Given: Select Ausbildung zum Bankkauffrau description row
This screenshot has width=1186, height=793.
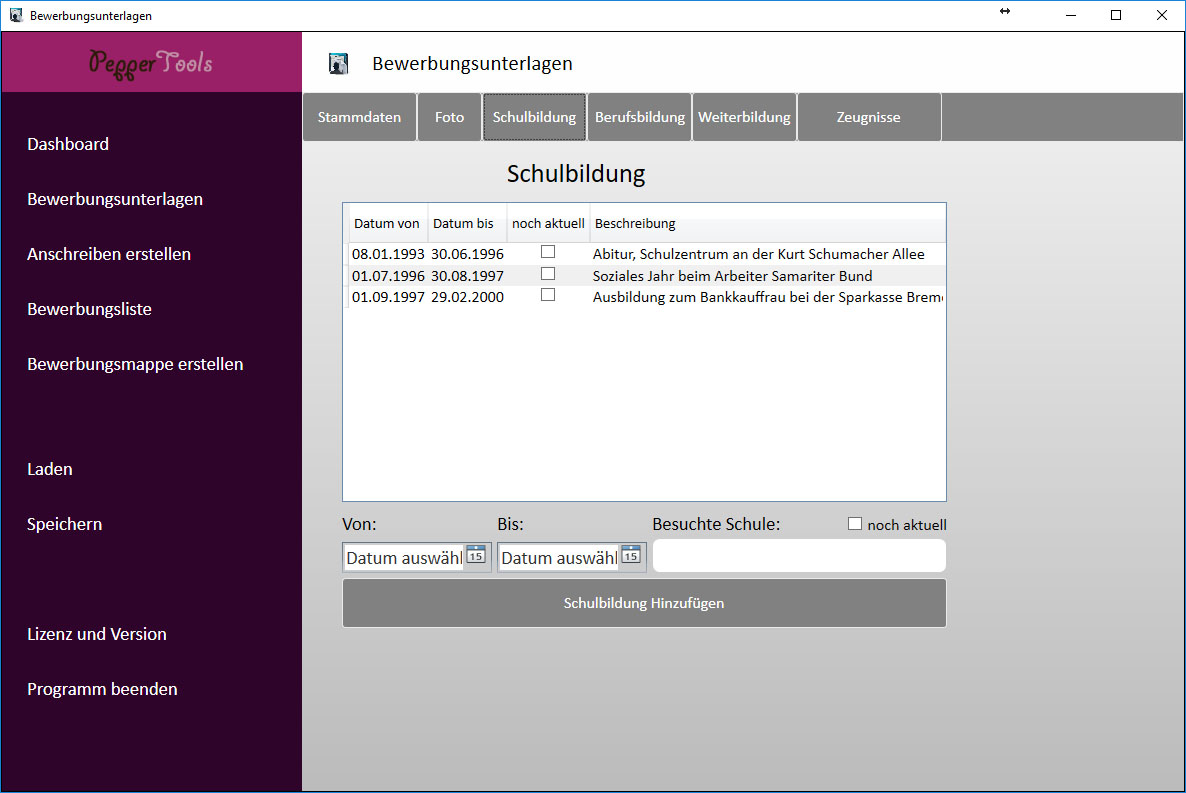Looking at the screenshot, I should click(768, 297).
